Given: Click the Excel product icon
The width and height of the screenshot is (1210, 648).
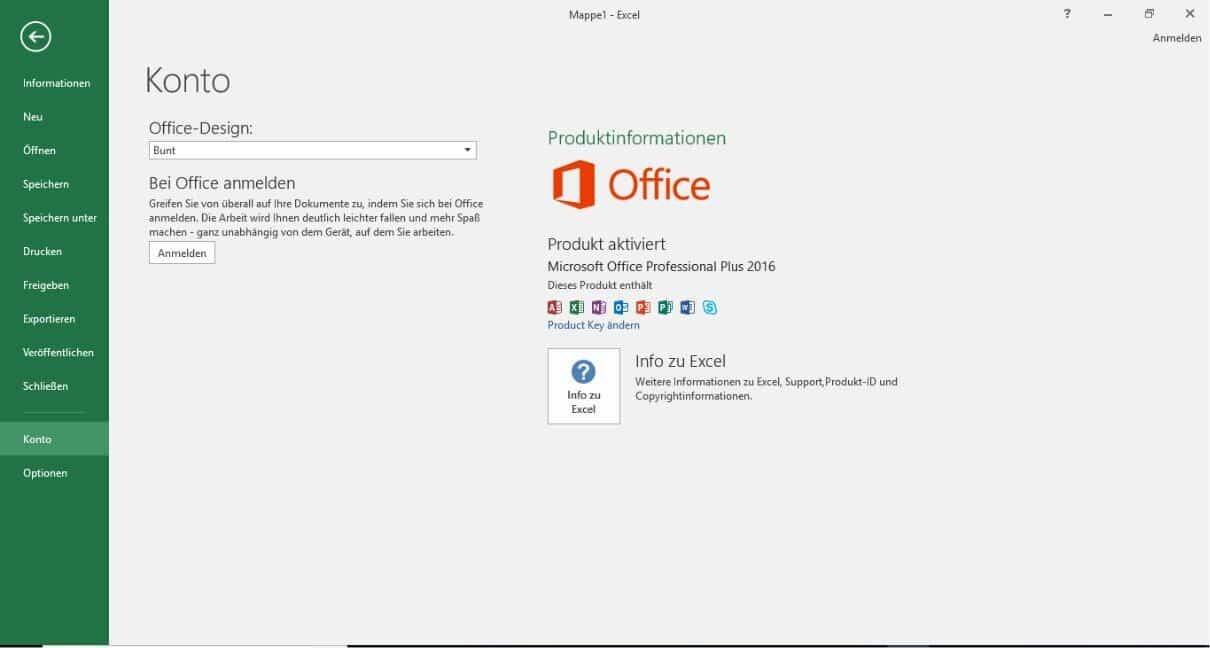Looking at the screenshot, I should [x=577, y=308].
